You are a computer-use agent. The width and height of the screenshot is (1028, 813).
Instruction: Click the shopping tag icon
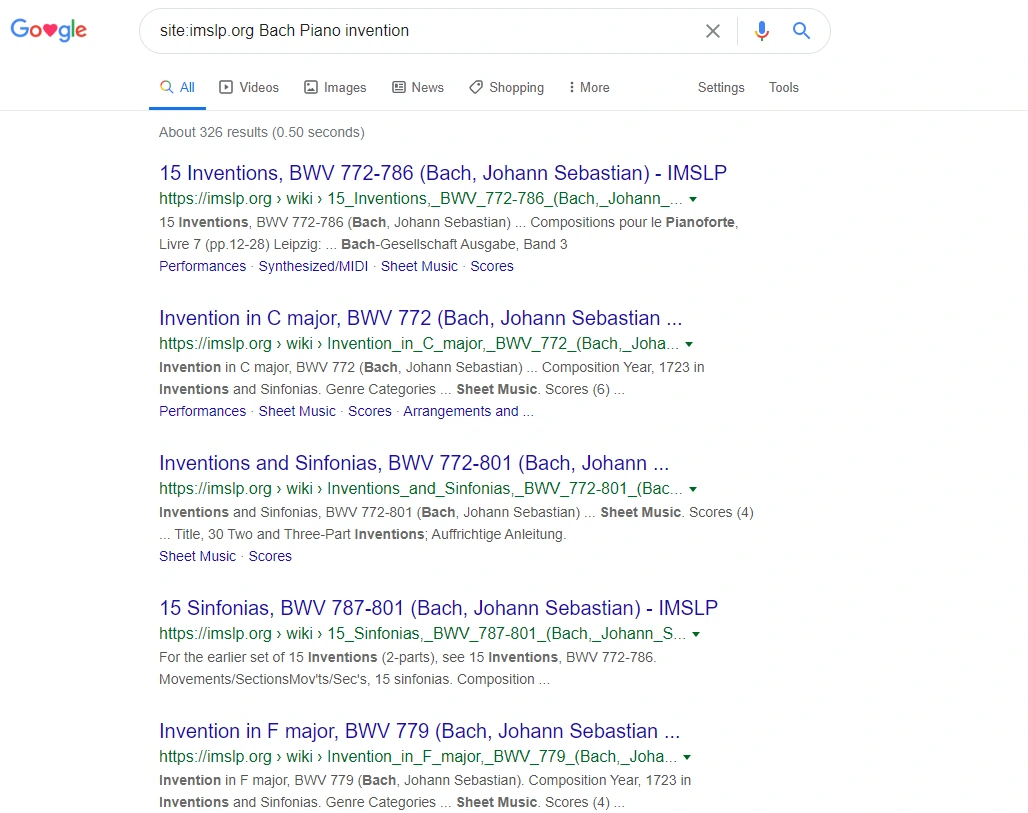tap(474, 87)
